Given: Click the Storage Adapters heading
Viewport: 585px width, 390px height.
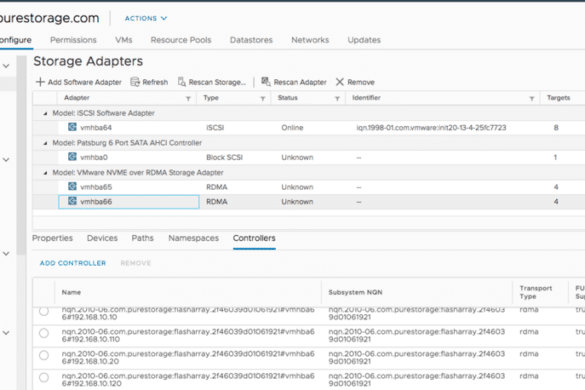Looking at the screenshot, I should (88, 61).
